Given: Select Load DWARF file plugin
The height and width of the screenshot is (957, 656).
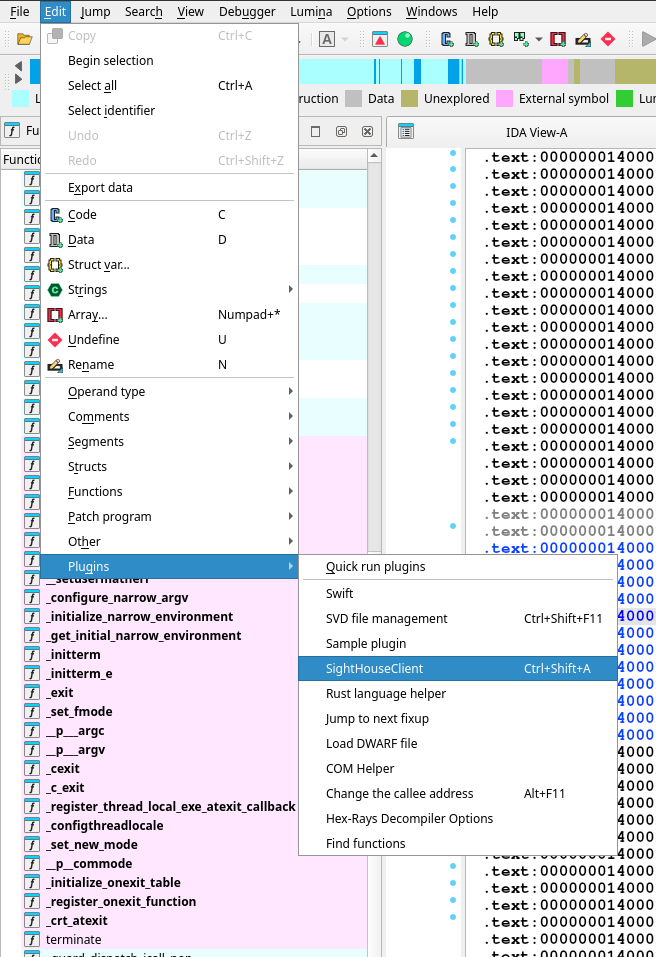Looking at the screenshot, I should point(458,743).
